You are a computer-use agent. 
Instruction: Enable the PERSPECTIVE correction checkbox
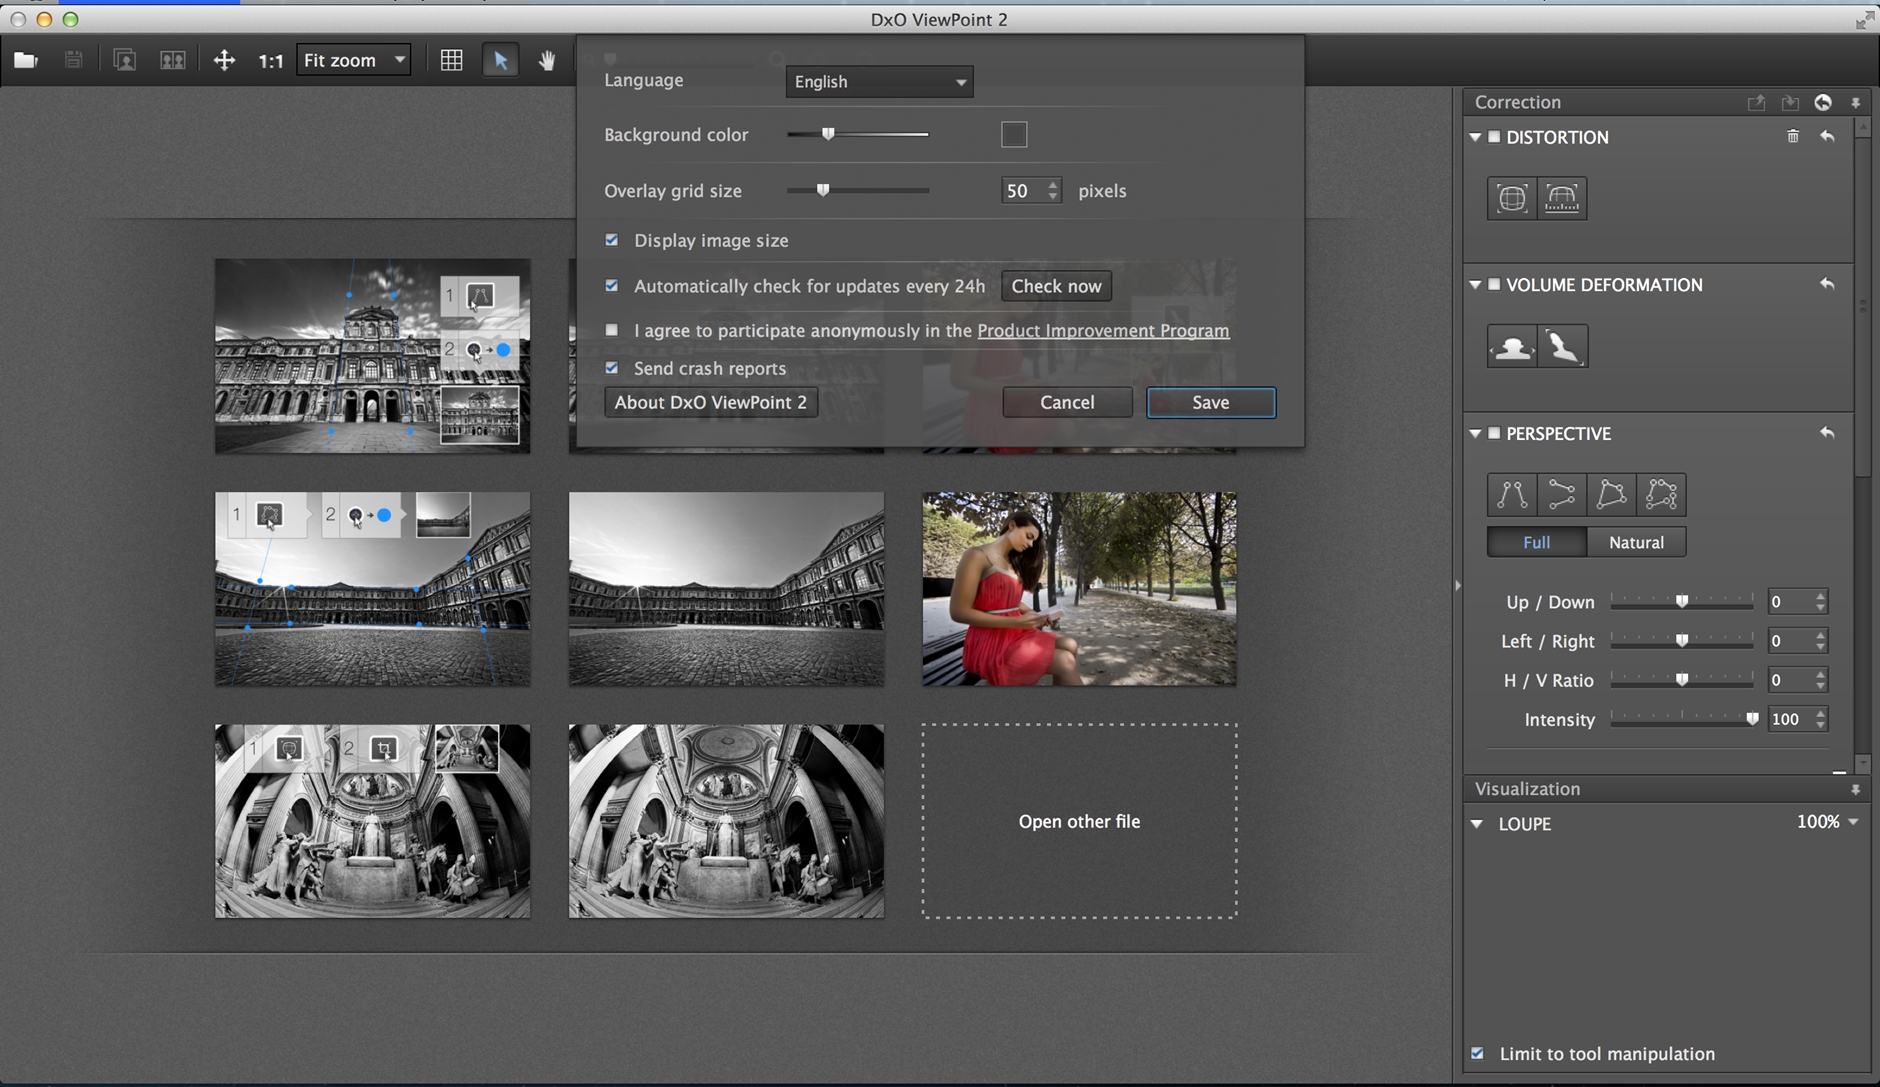click(1494, 433)
